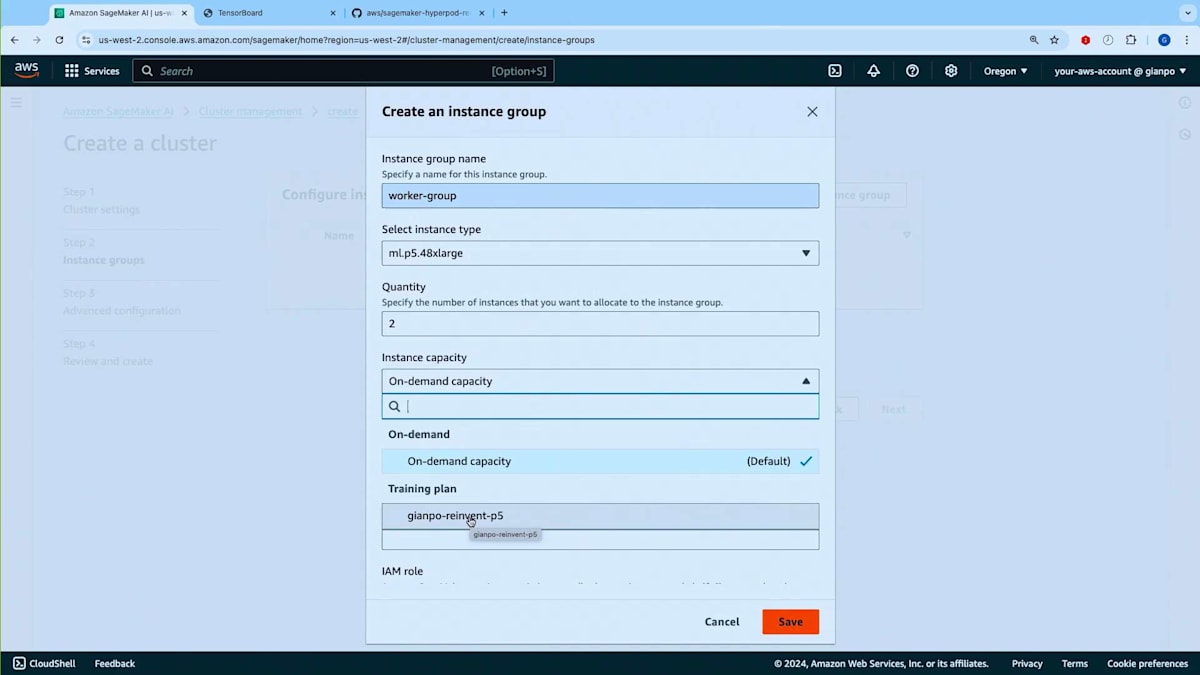Close the Create an instance group dialog
The height and width of the screenshot is (675, 1200).
coord(812,112)
